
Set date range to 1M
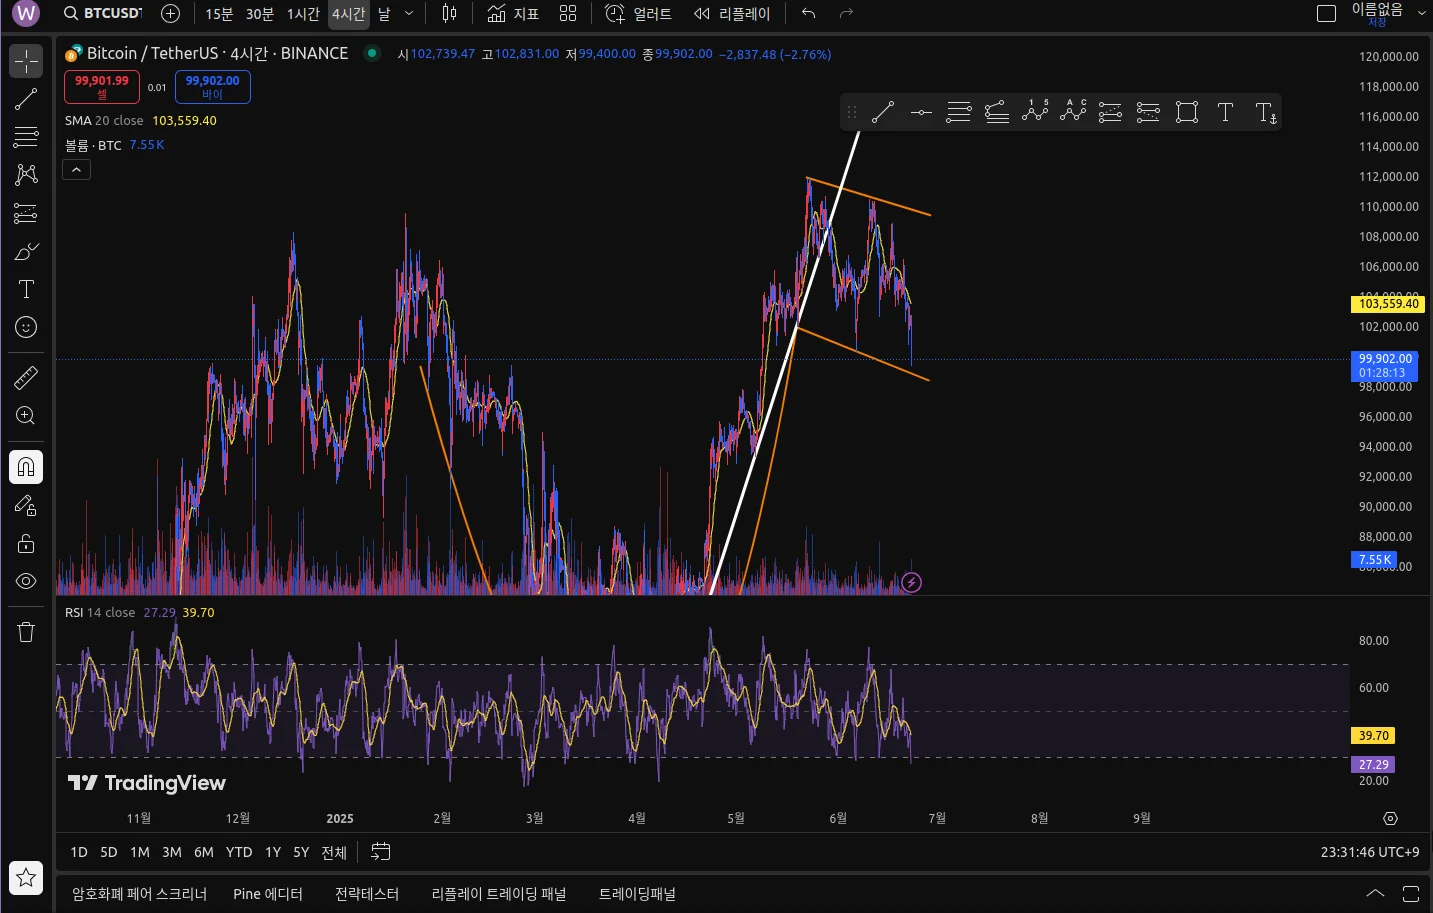pos(140,853)
